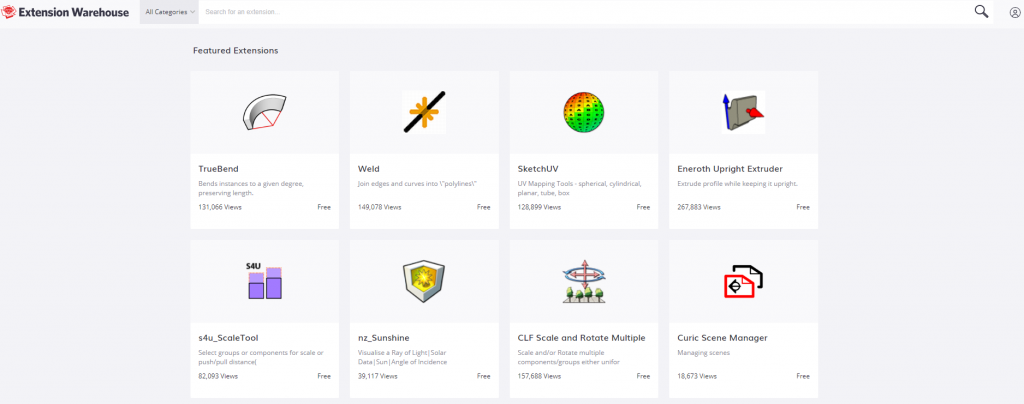Click the magnifying glass search icon
This screenshot has height=404, width=1024.
(981, 11)
